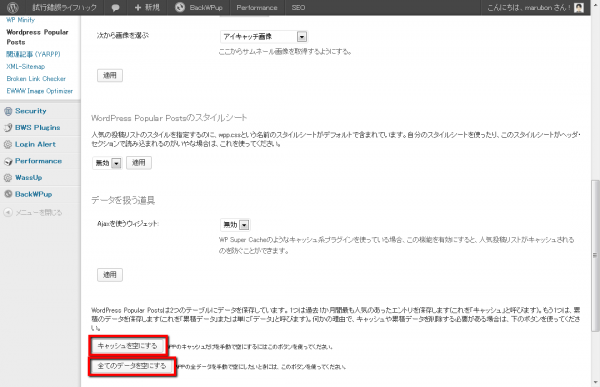Image resolution: width=600 pixels, height=387 pixels.
Task: Click the データを扱う道具 heading
Action: [x=123, y=200]
